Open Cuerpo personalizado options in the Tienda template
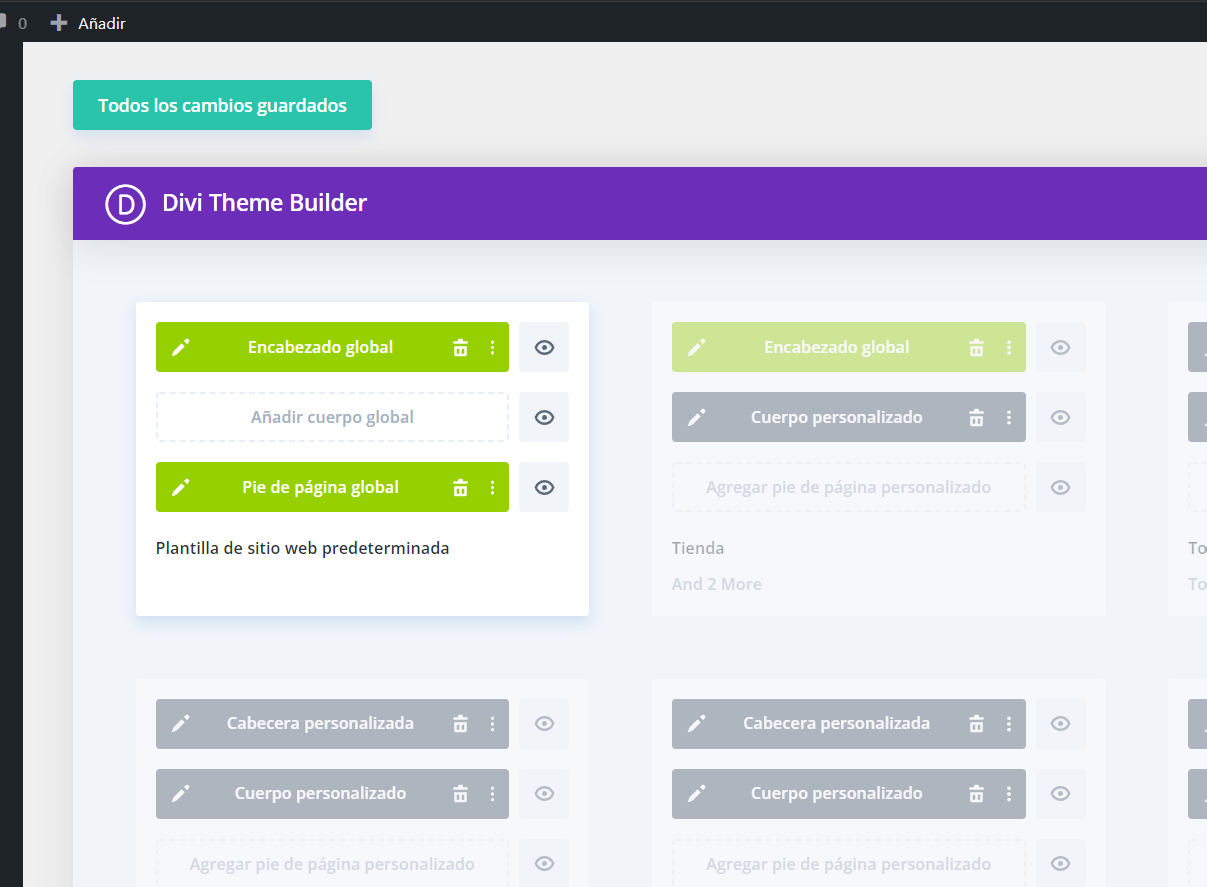 (1008, 417)
